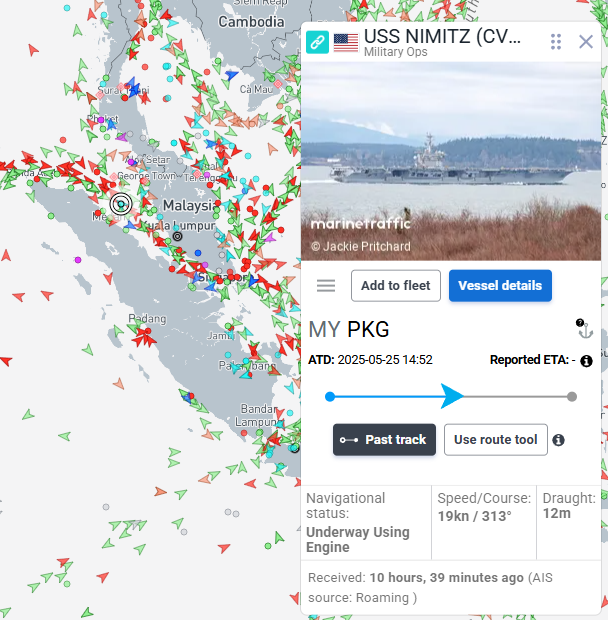Click the Cambodia map label
The height and width of the screenshot is (620, 608).
pyautogui.click(x=251, y=22)
